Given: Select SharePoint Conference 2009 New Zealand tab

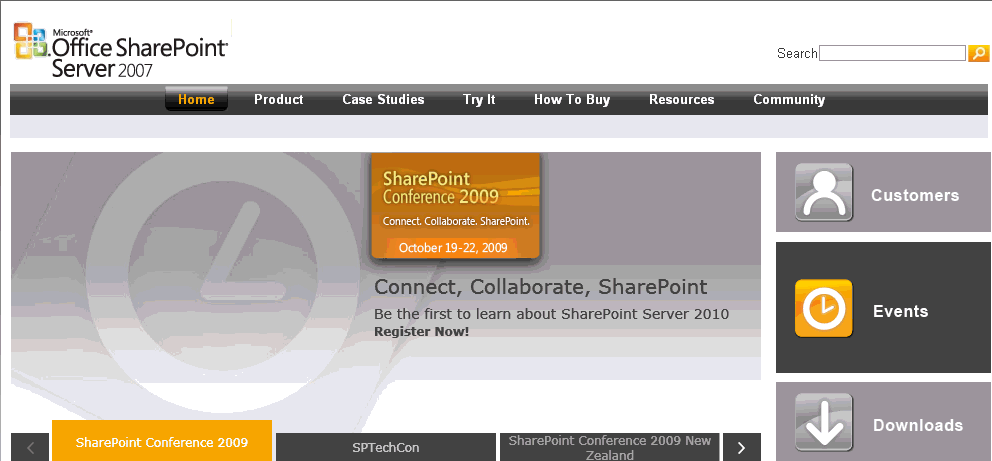Looking at the screenshot, I should click(610, 447).
